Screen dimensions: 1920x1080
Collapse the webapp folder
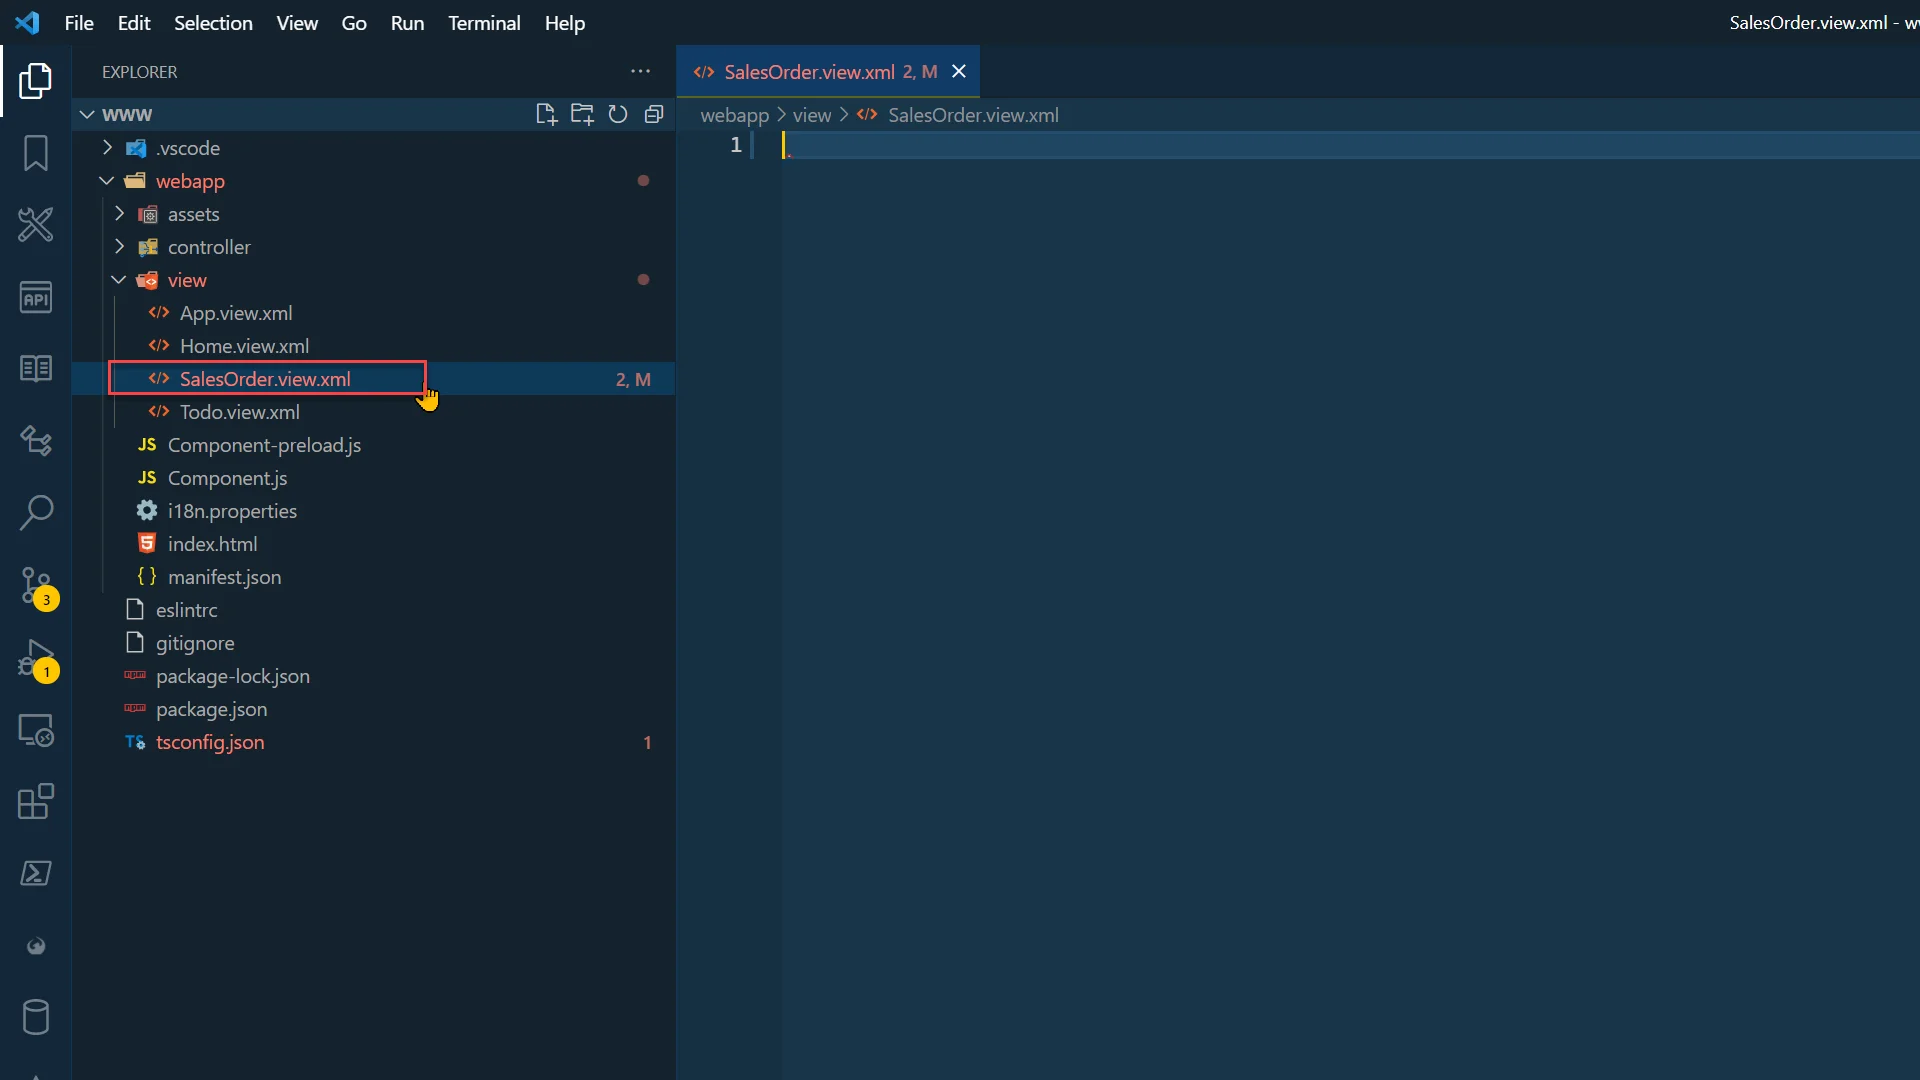189,181
